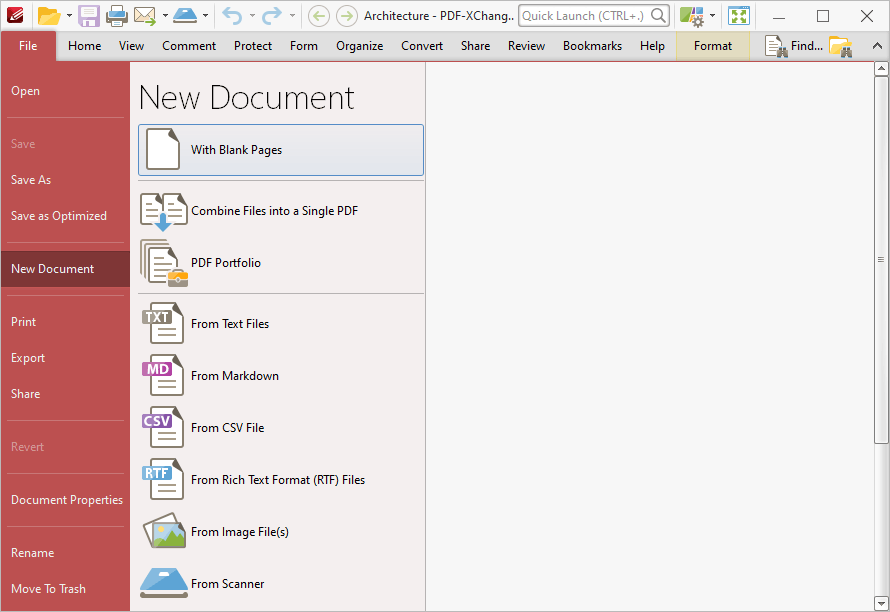890x612 pixels.
Task: Open the Bookmarks ribbon tab
Action: pyautogui.click(x=592, y=46)
